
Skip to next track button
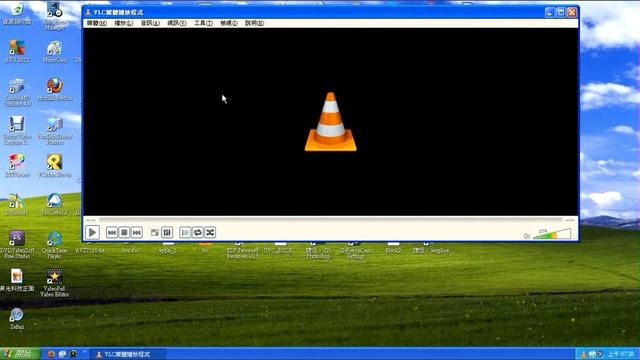coord(137,233)
